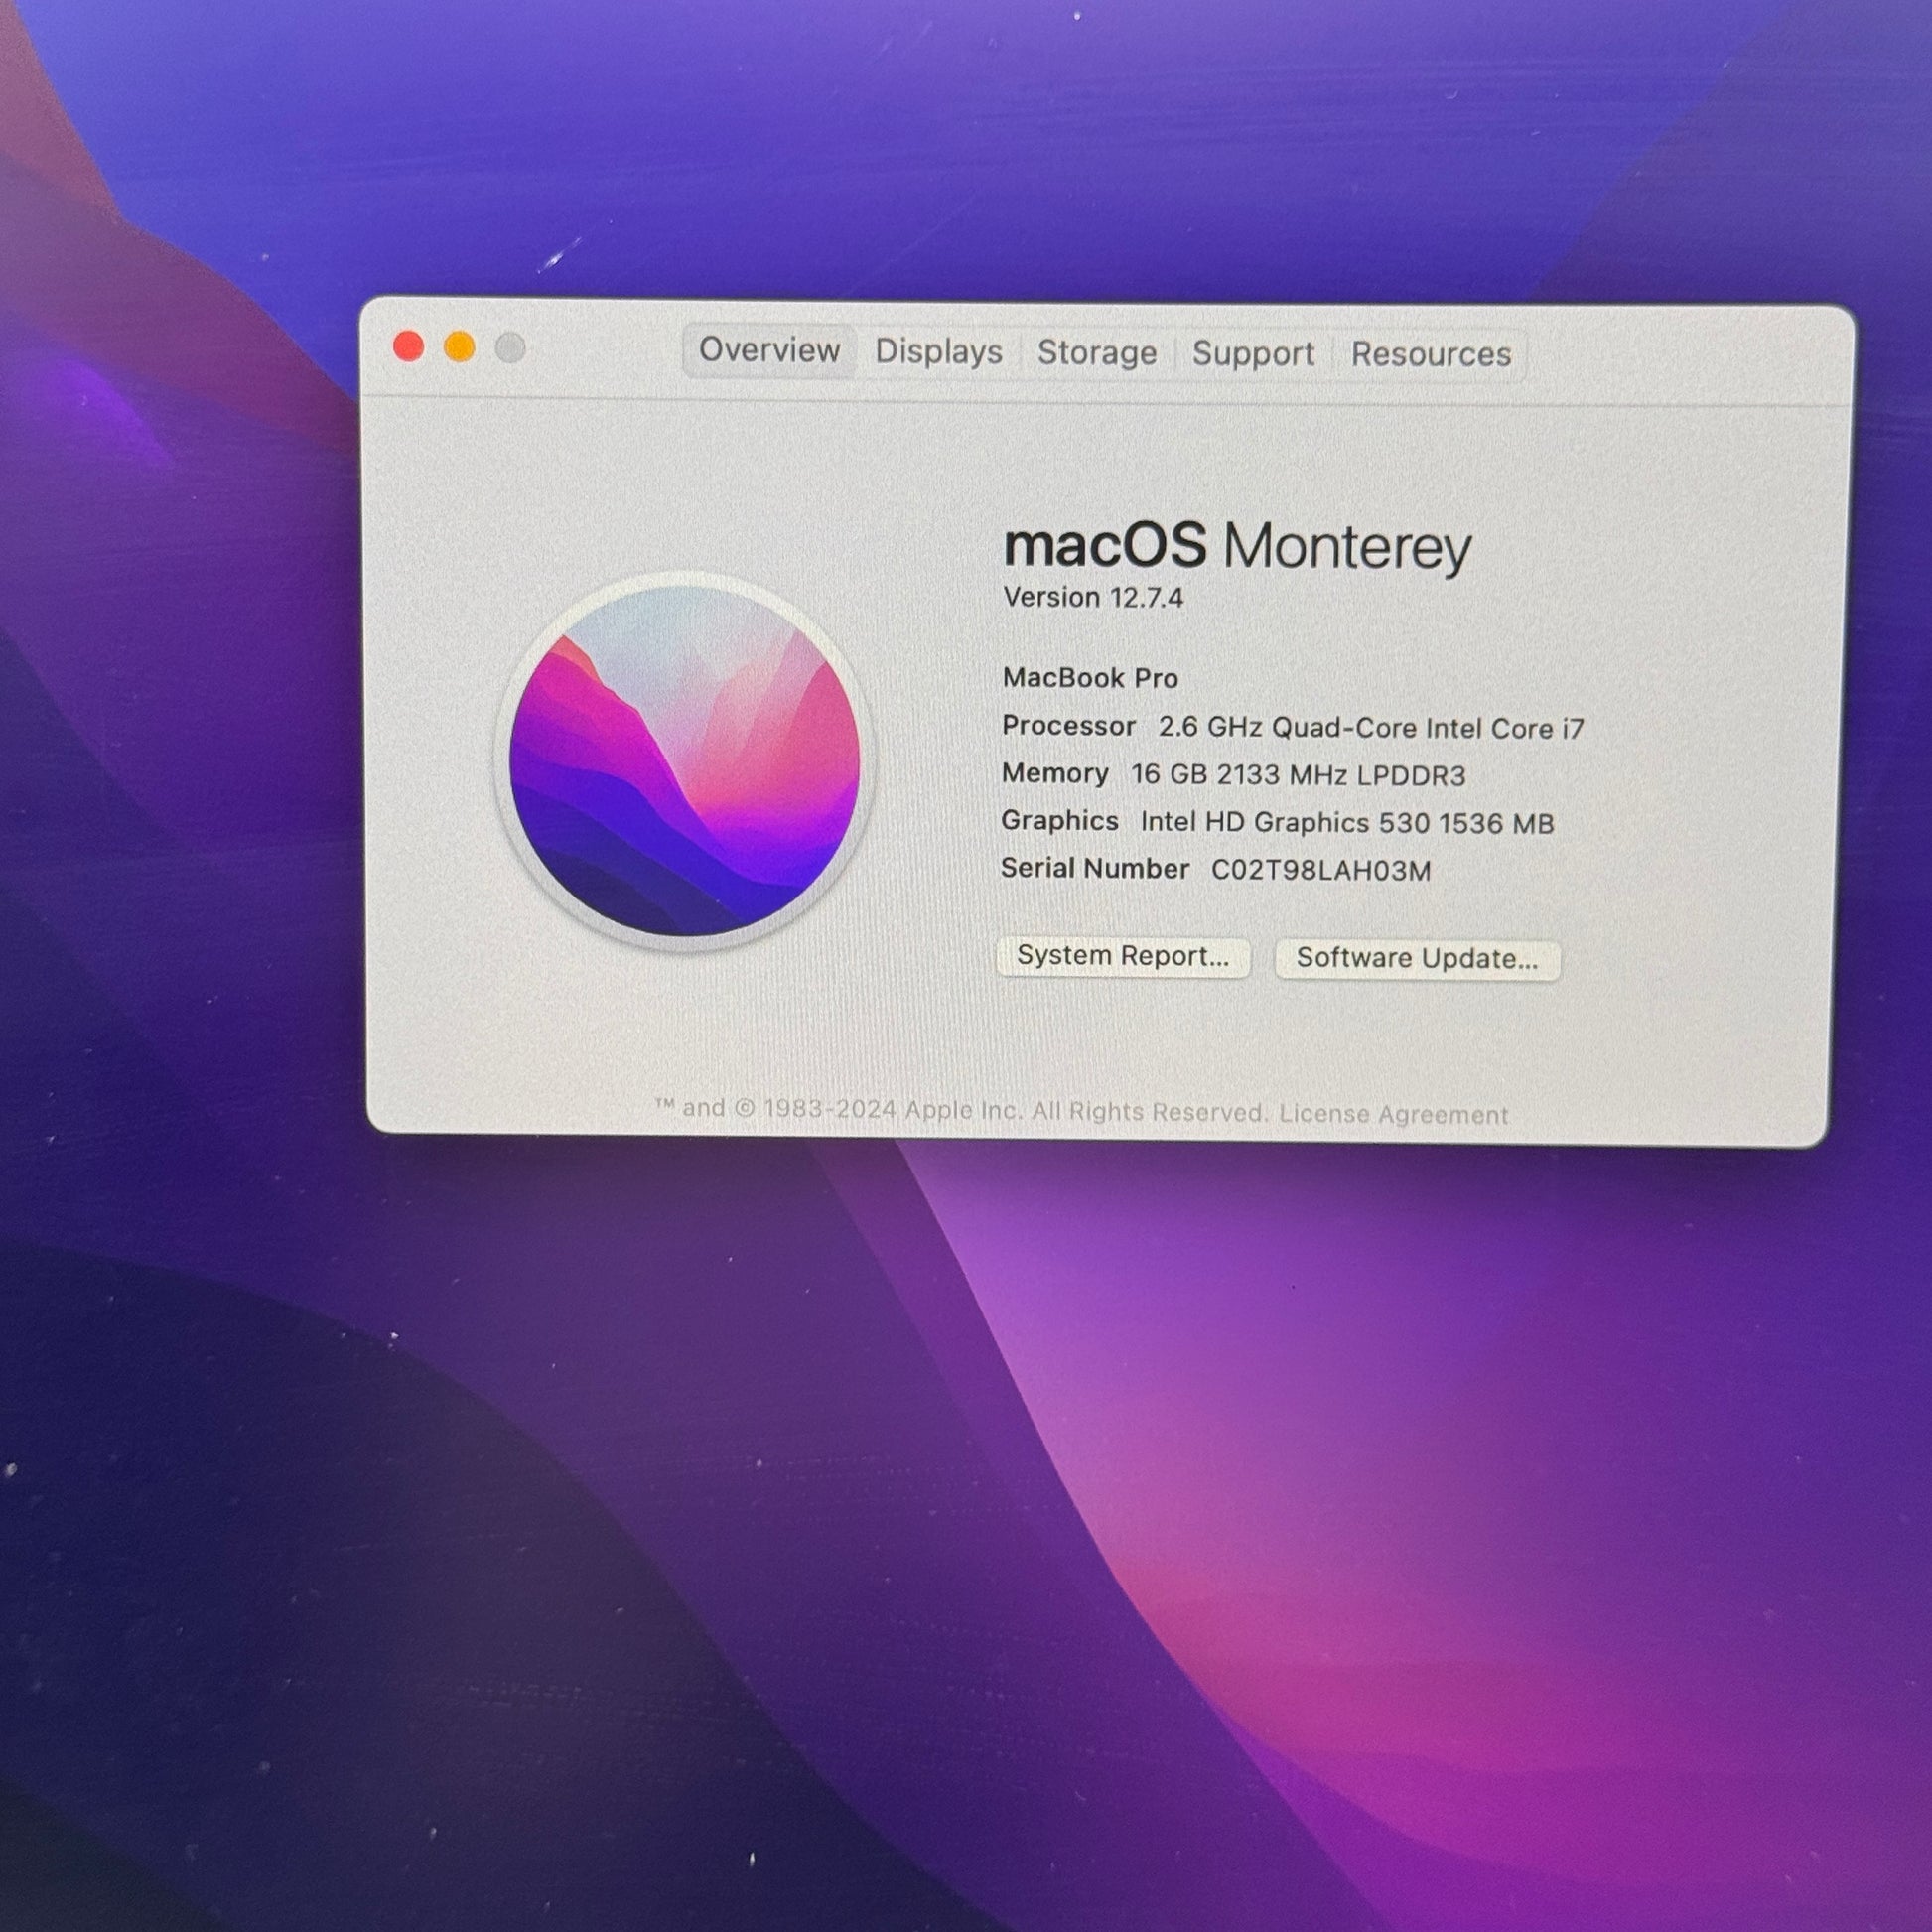Click the Memory 16 GB specification line

pyautogui.click(x=1233, y=774)
